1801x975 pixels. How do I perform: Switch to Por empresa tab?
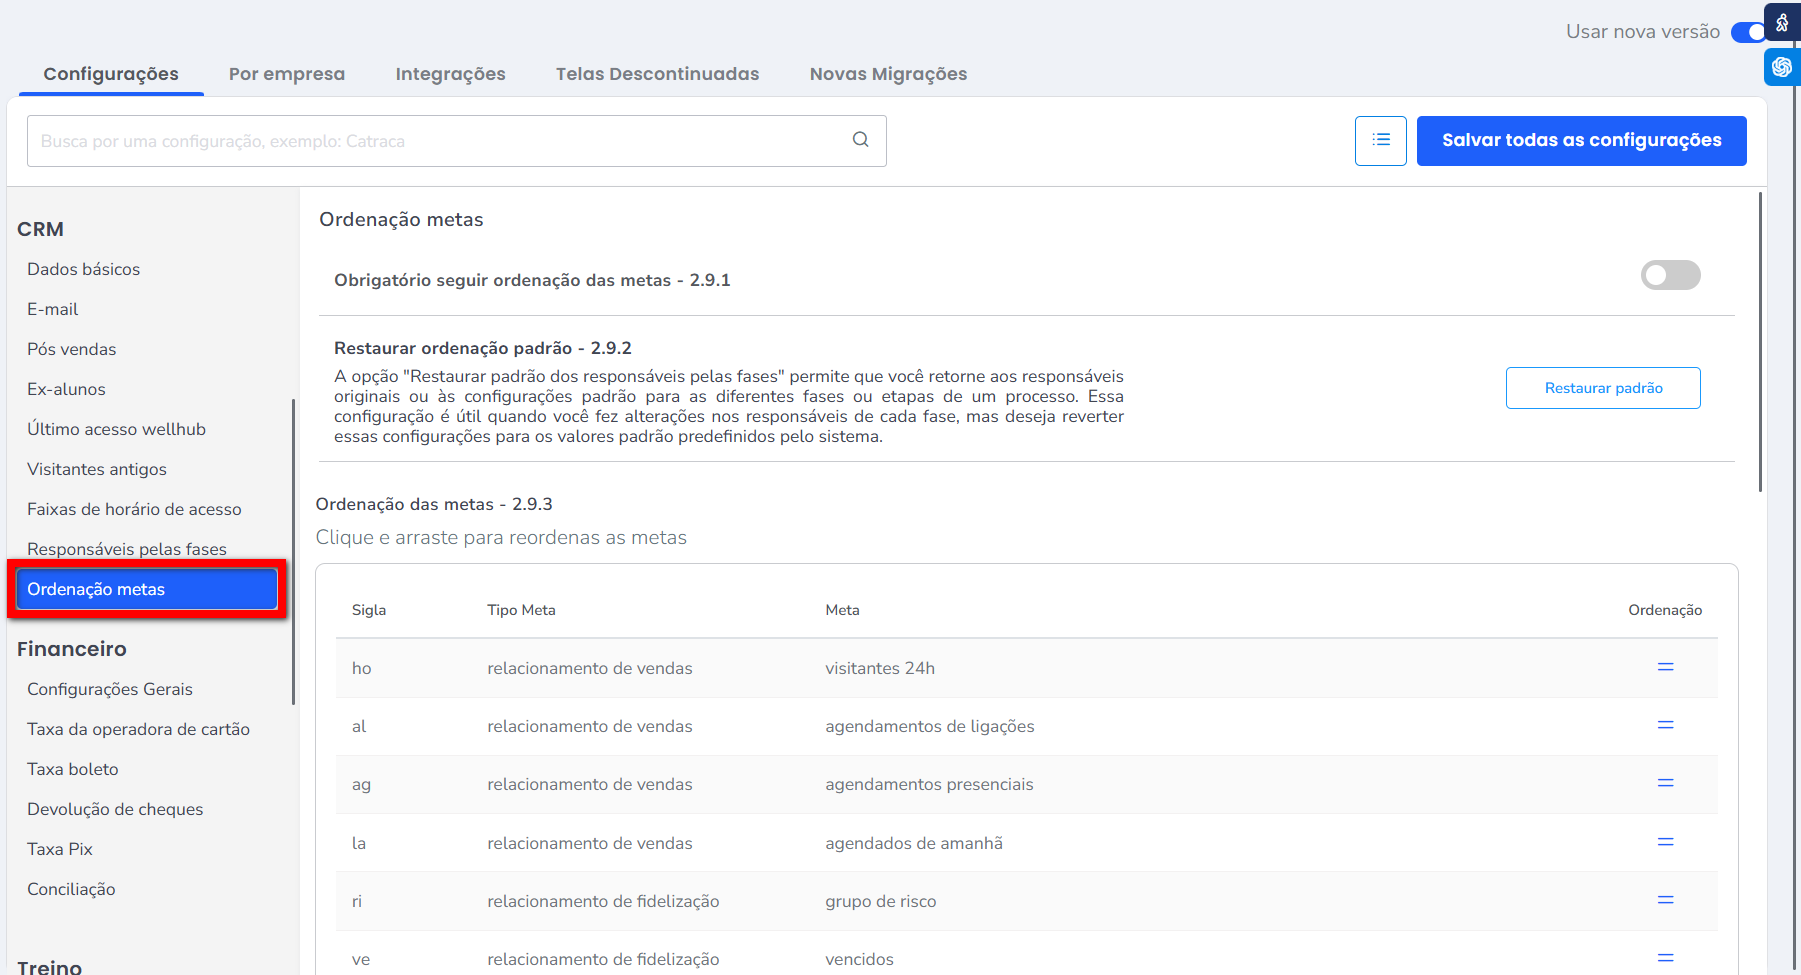tap(286, 74)
